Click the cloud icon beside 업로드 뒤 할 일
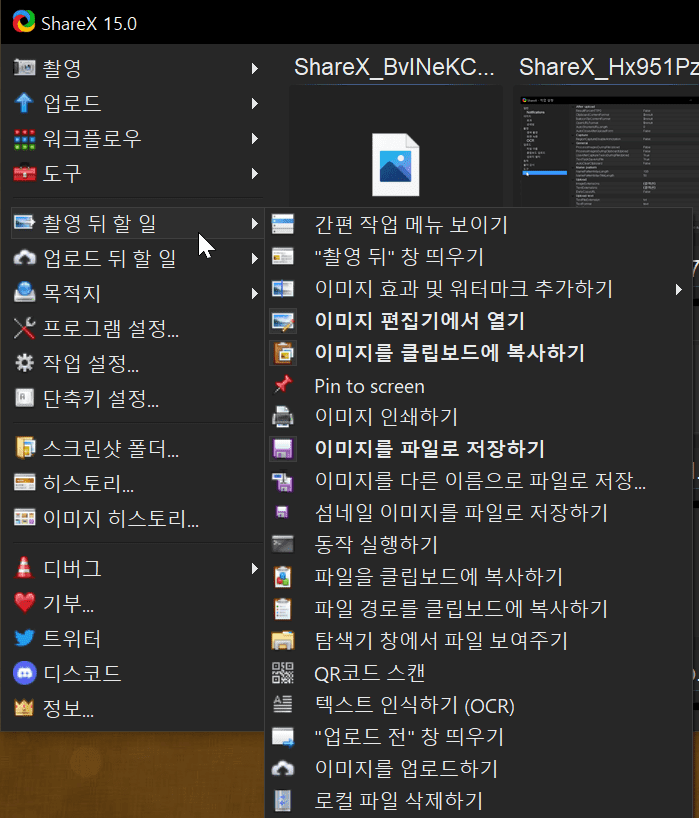This screenshot has height=818, width=699. 24,258
